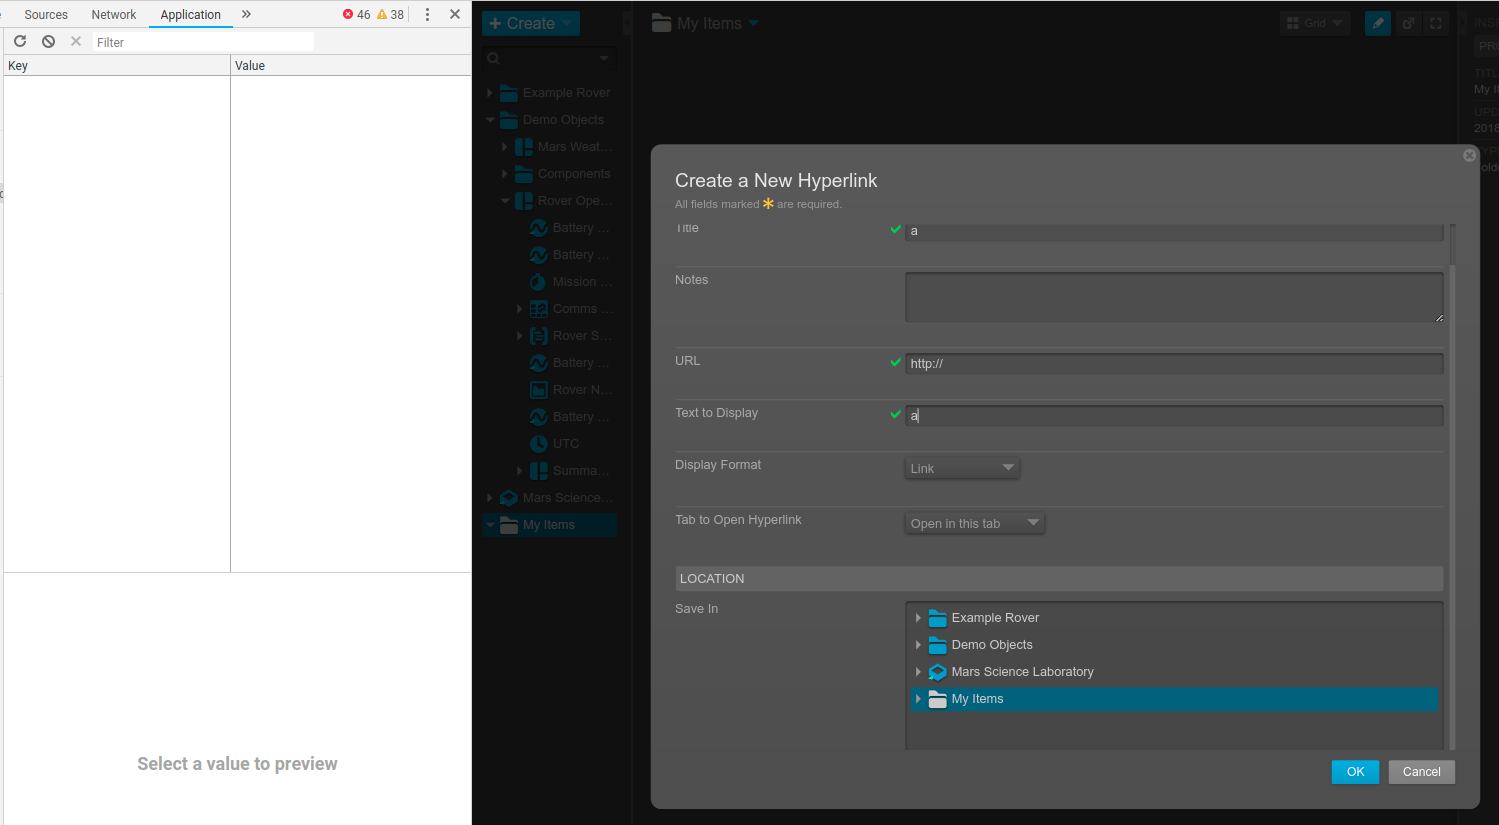1499x825 pixels.
Task: Click the open-in-new-tab icon near Grid
Action: click(x=1408, y=22)
